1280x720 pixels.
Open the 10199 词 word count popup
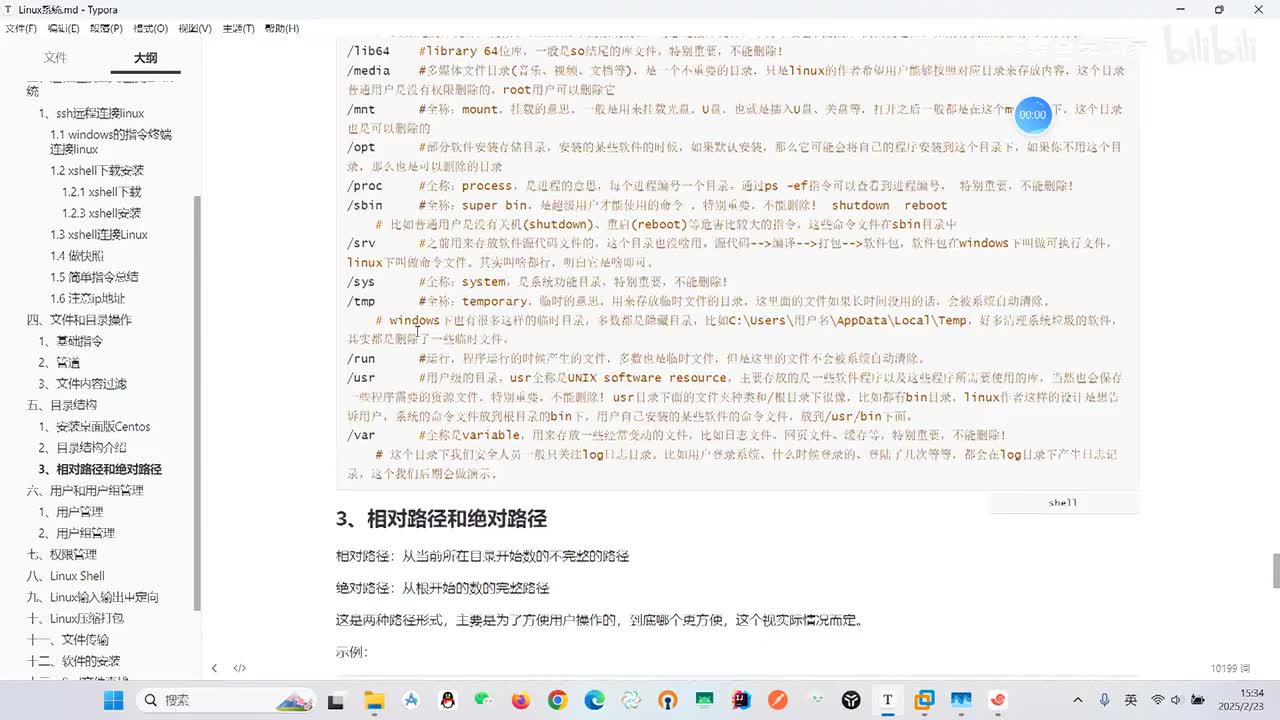point(1230,668)
